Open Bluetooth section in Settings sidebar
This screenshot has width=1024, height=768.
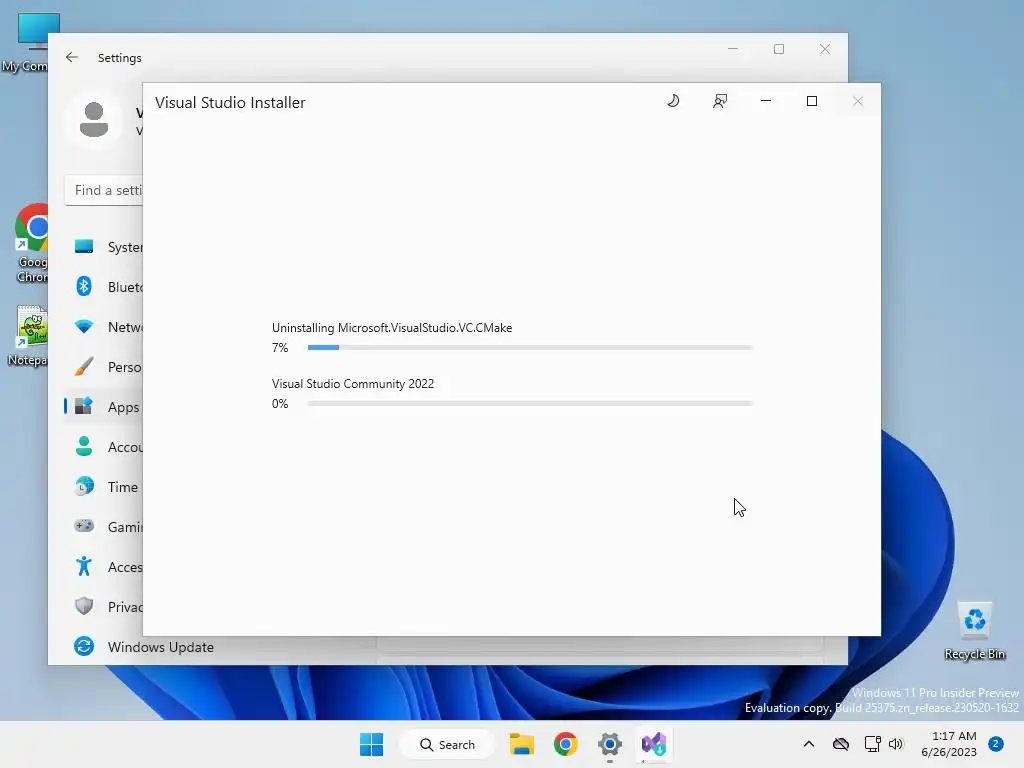104,287
